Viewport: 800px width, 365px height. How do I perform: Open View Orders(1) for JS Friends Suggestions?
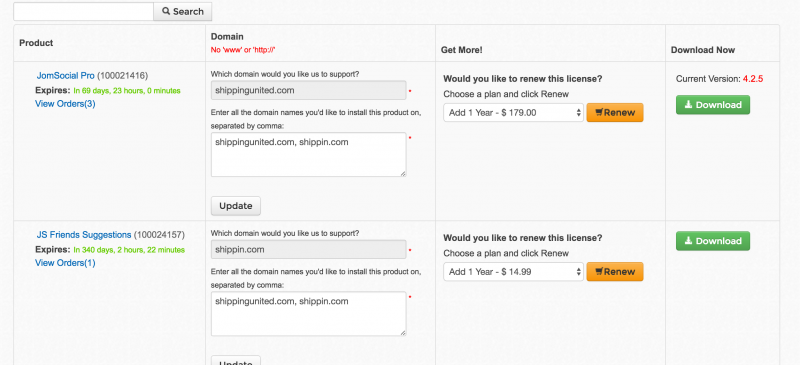click(x=65, y=263)
